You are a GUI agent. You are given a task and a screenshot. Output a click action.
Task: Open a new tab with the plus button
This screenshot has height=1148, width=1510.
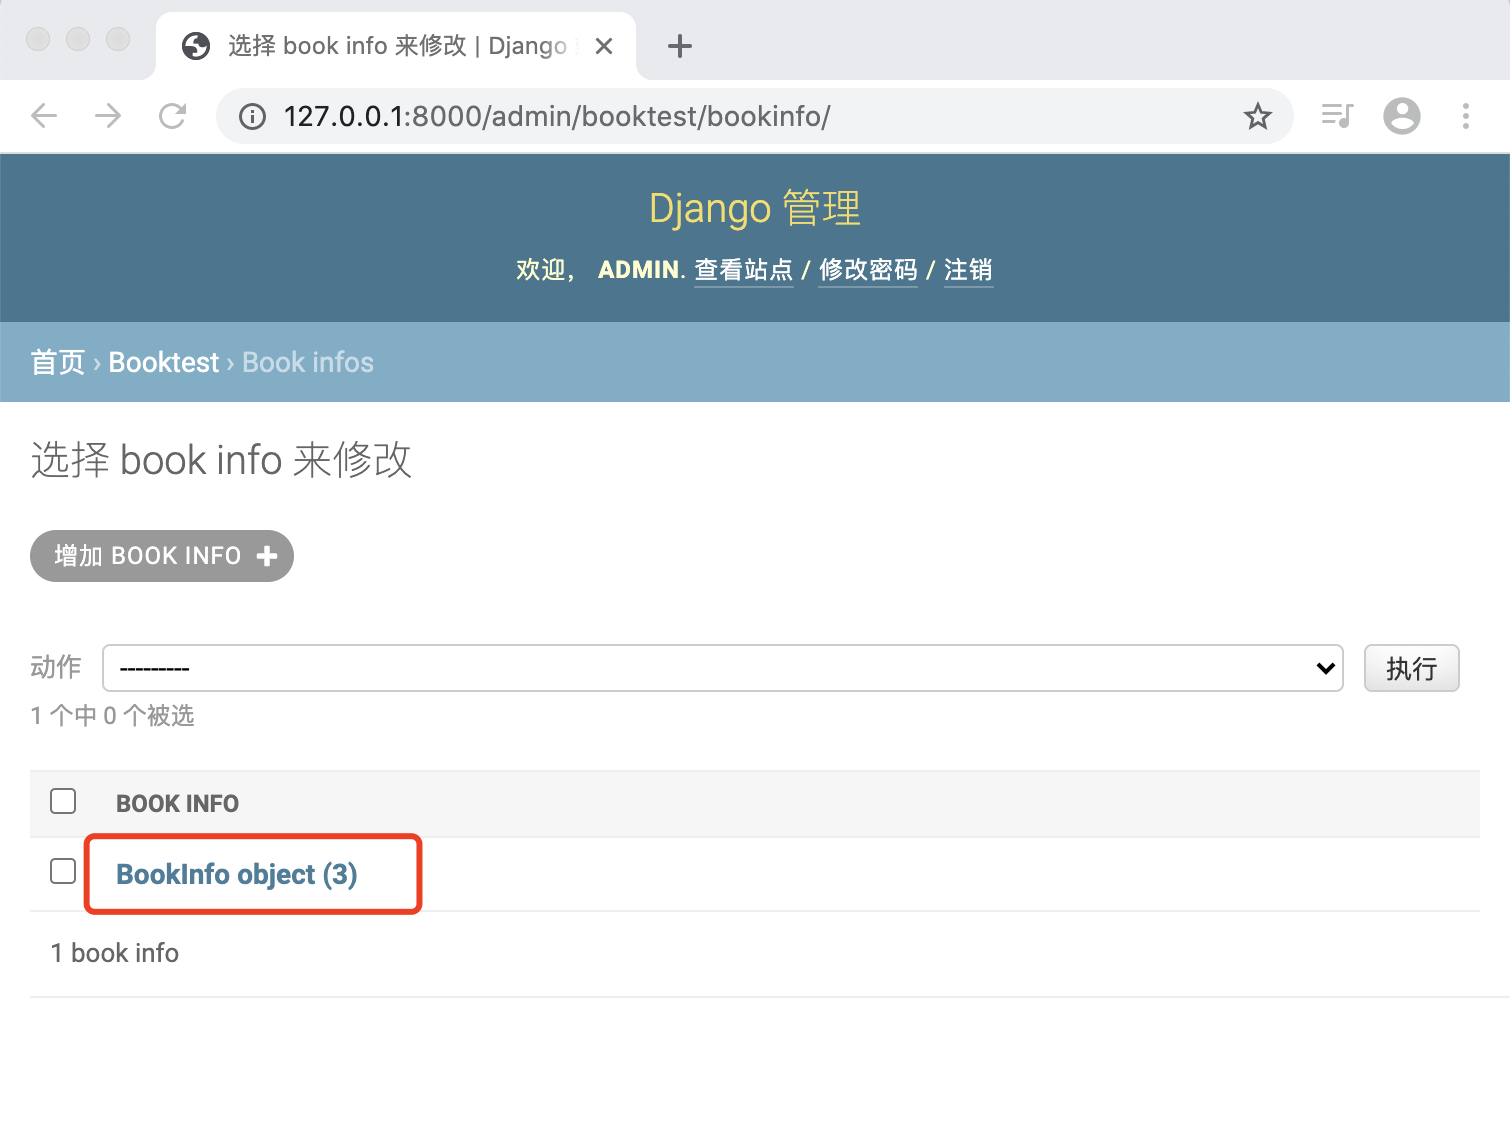click(x=679, y=45)
